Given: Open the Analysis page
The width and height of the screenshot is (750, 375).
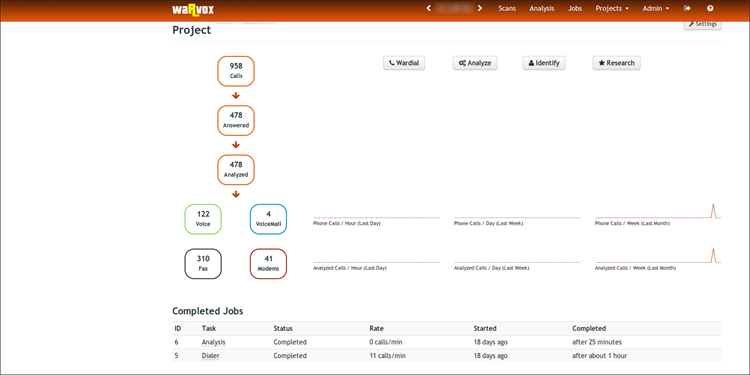Looking at the screenshot, I should point(541,8).
